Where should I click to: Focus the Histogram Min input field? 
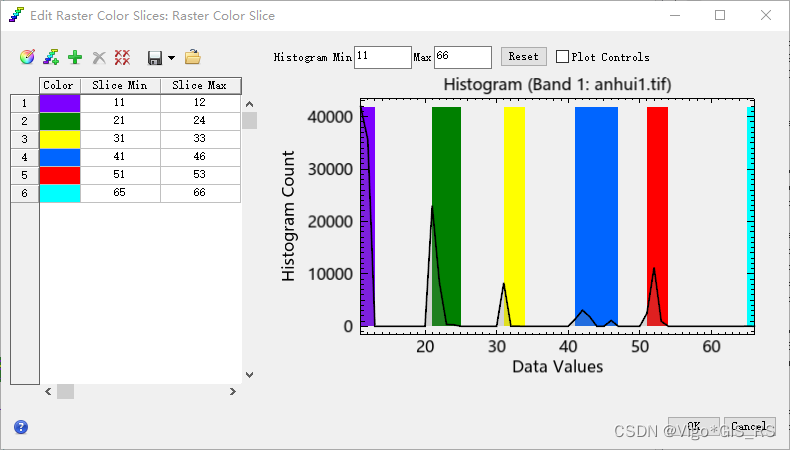tap(383, 57)
